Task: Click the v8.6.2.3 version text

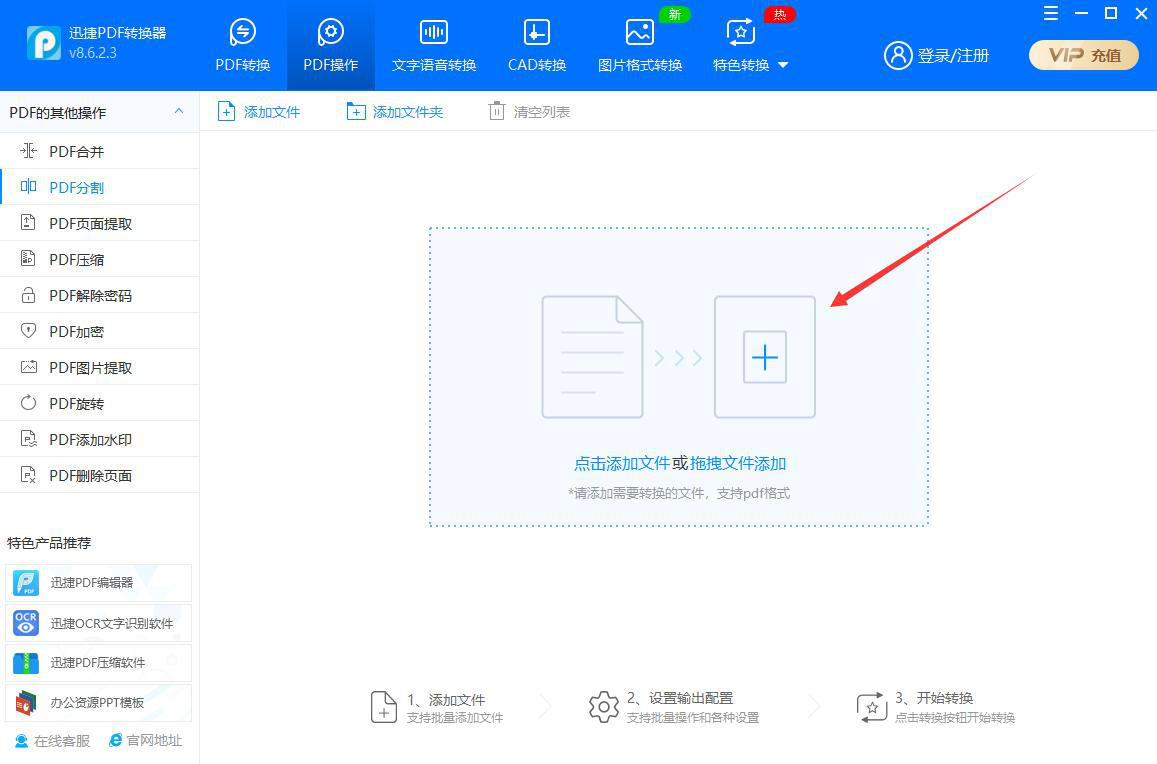Action: (92, 53)
